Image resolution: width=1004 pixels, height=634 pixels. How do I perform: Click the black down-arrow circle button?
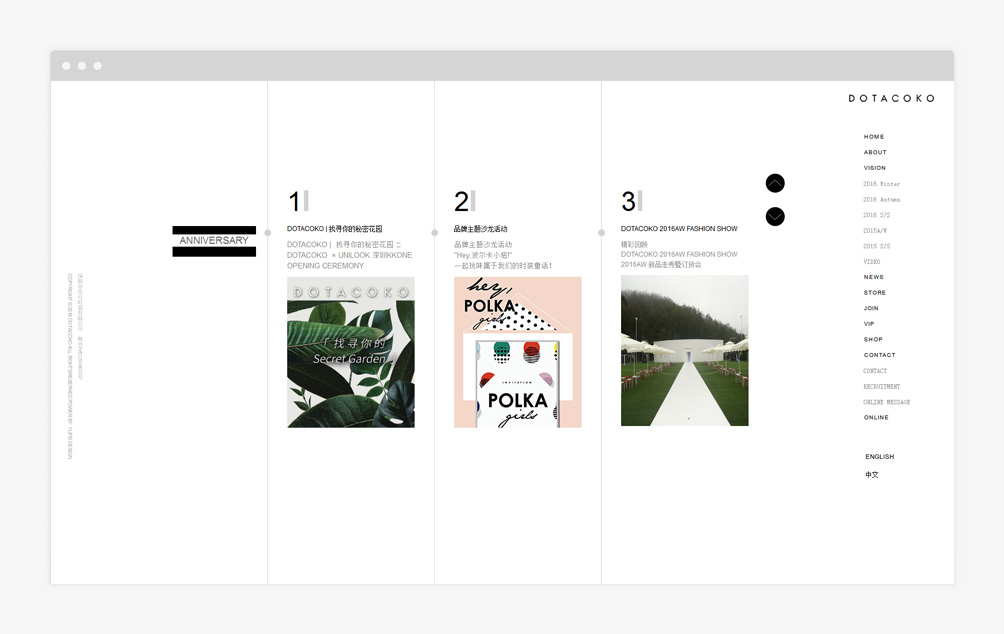[x=775, y=216]
